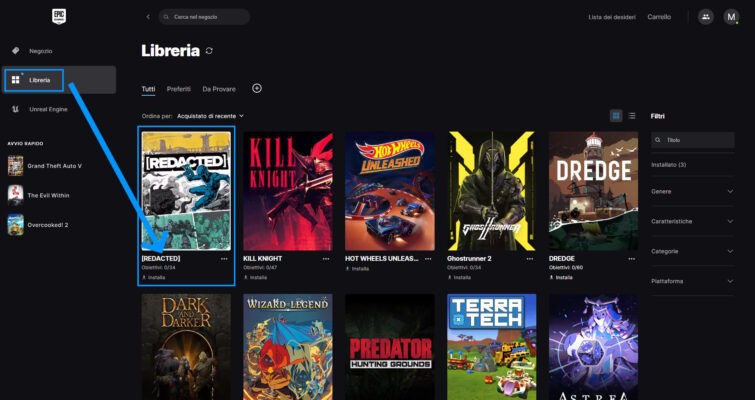Select the Preferiti tab
The height and width of the screenshot is (400, 755).
click(178, 89)
